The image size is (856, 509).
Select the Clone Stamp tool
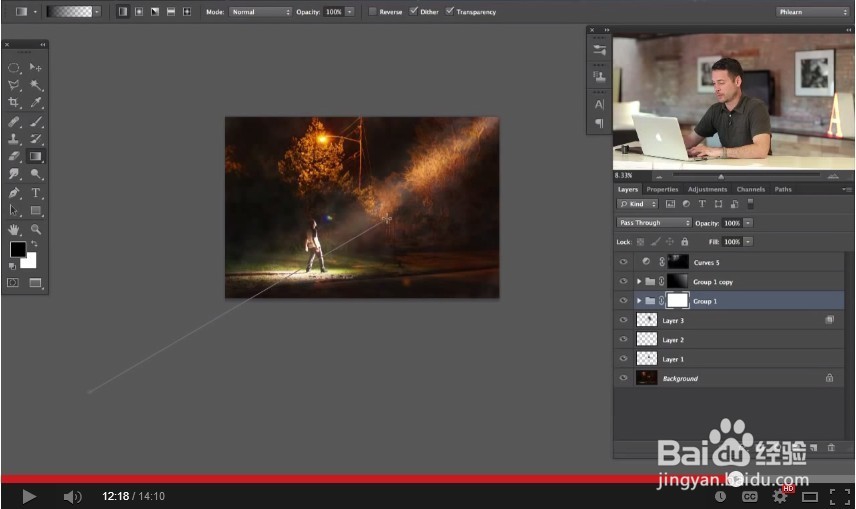point(14,139)
